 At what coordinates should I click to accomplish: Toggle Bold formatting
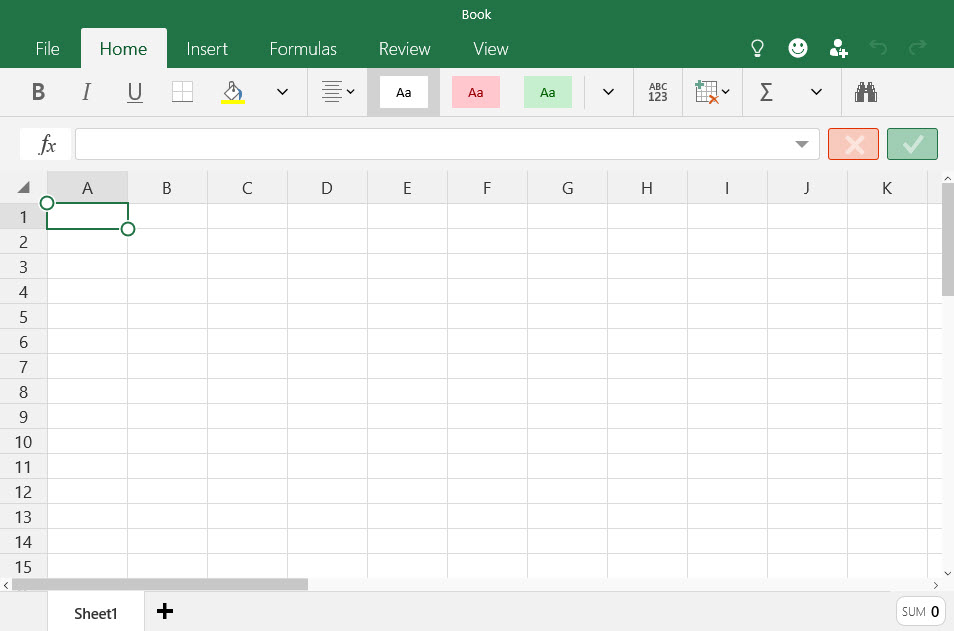pos(38,92)
